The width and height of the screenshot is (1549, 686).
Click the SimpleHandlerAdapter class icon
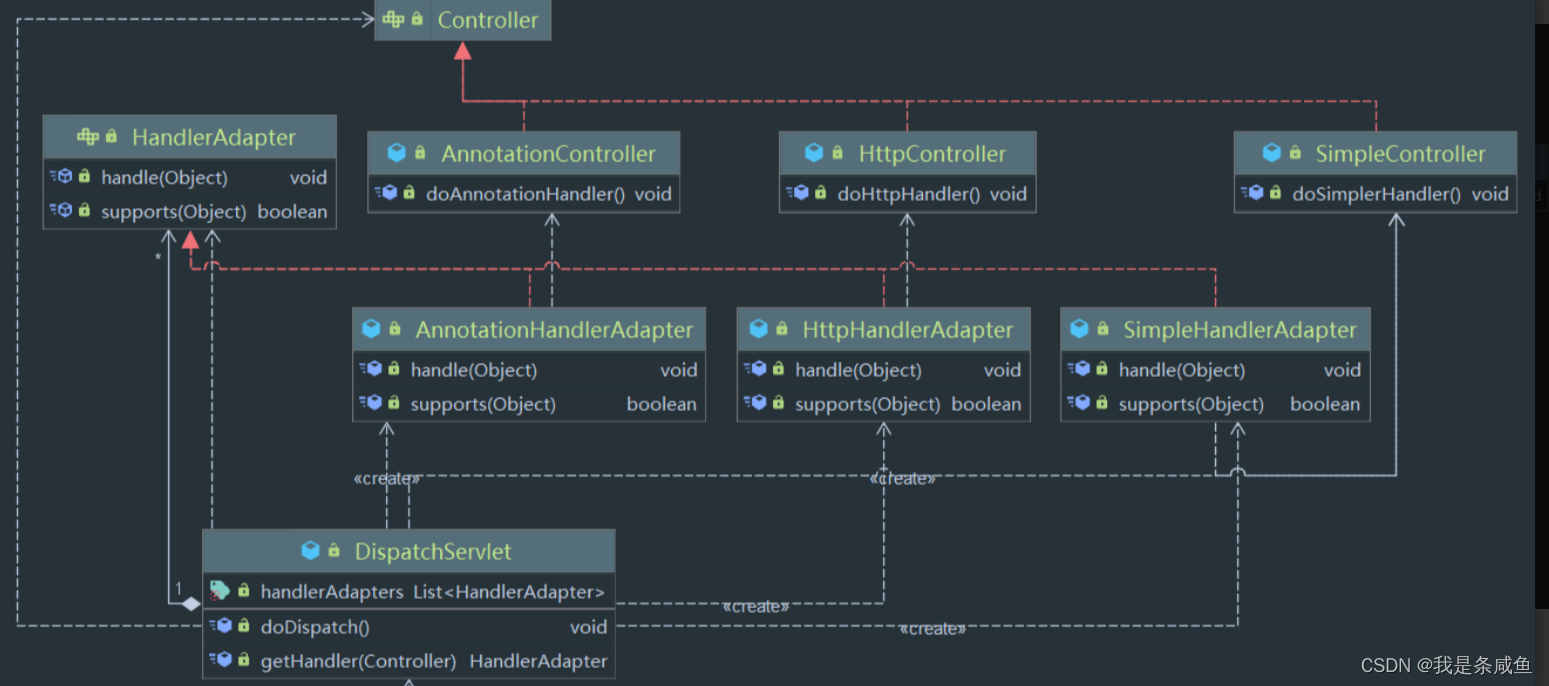(x=1079, y=329)
